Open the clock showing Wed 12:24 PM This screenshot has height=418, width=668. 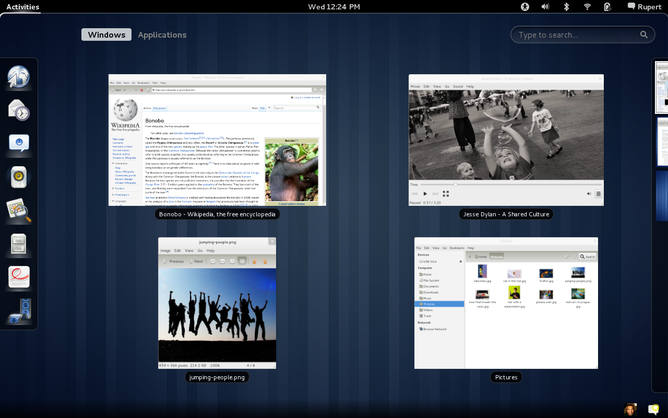coord(334,7)
